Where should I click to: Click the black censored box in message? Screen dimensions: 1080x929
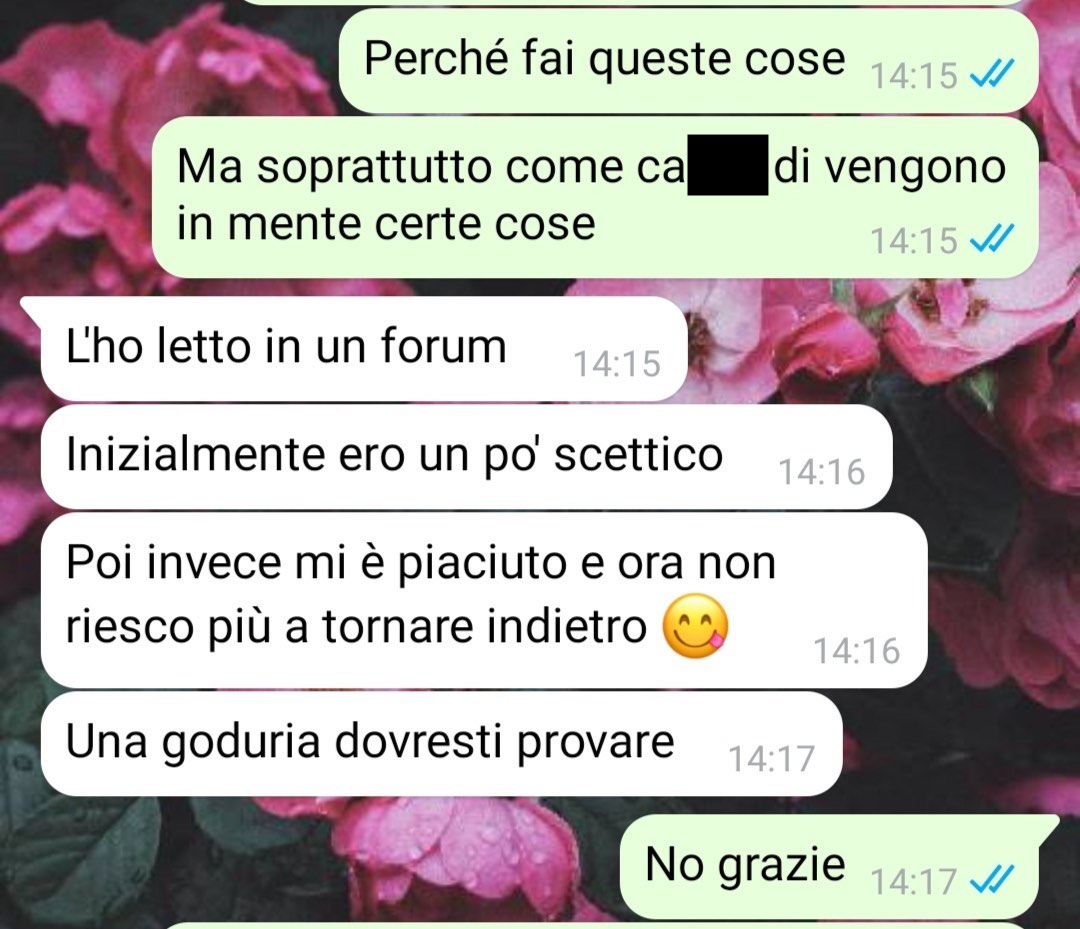[728, 165]
